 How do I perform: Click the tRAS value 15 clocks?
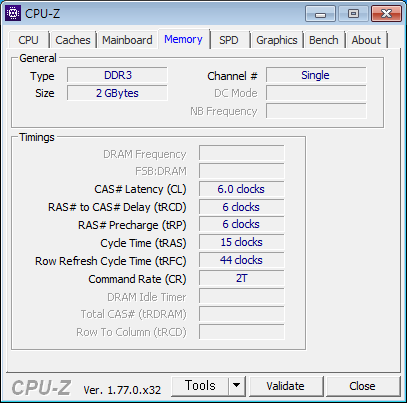click(x=242, y=242)
